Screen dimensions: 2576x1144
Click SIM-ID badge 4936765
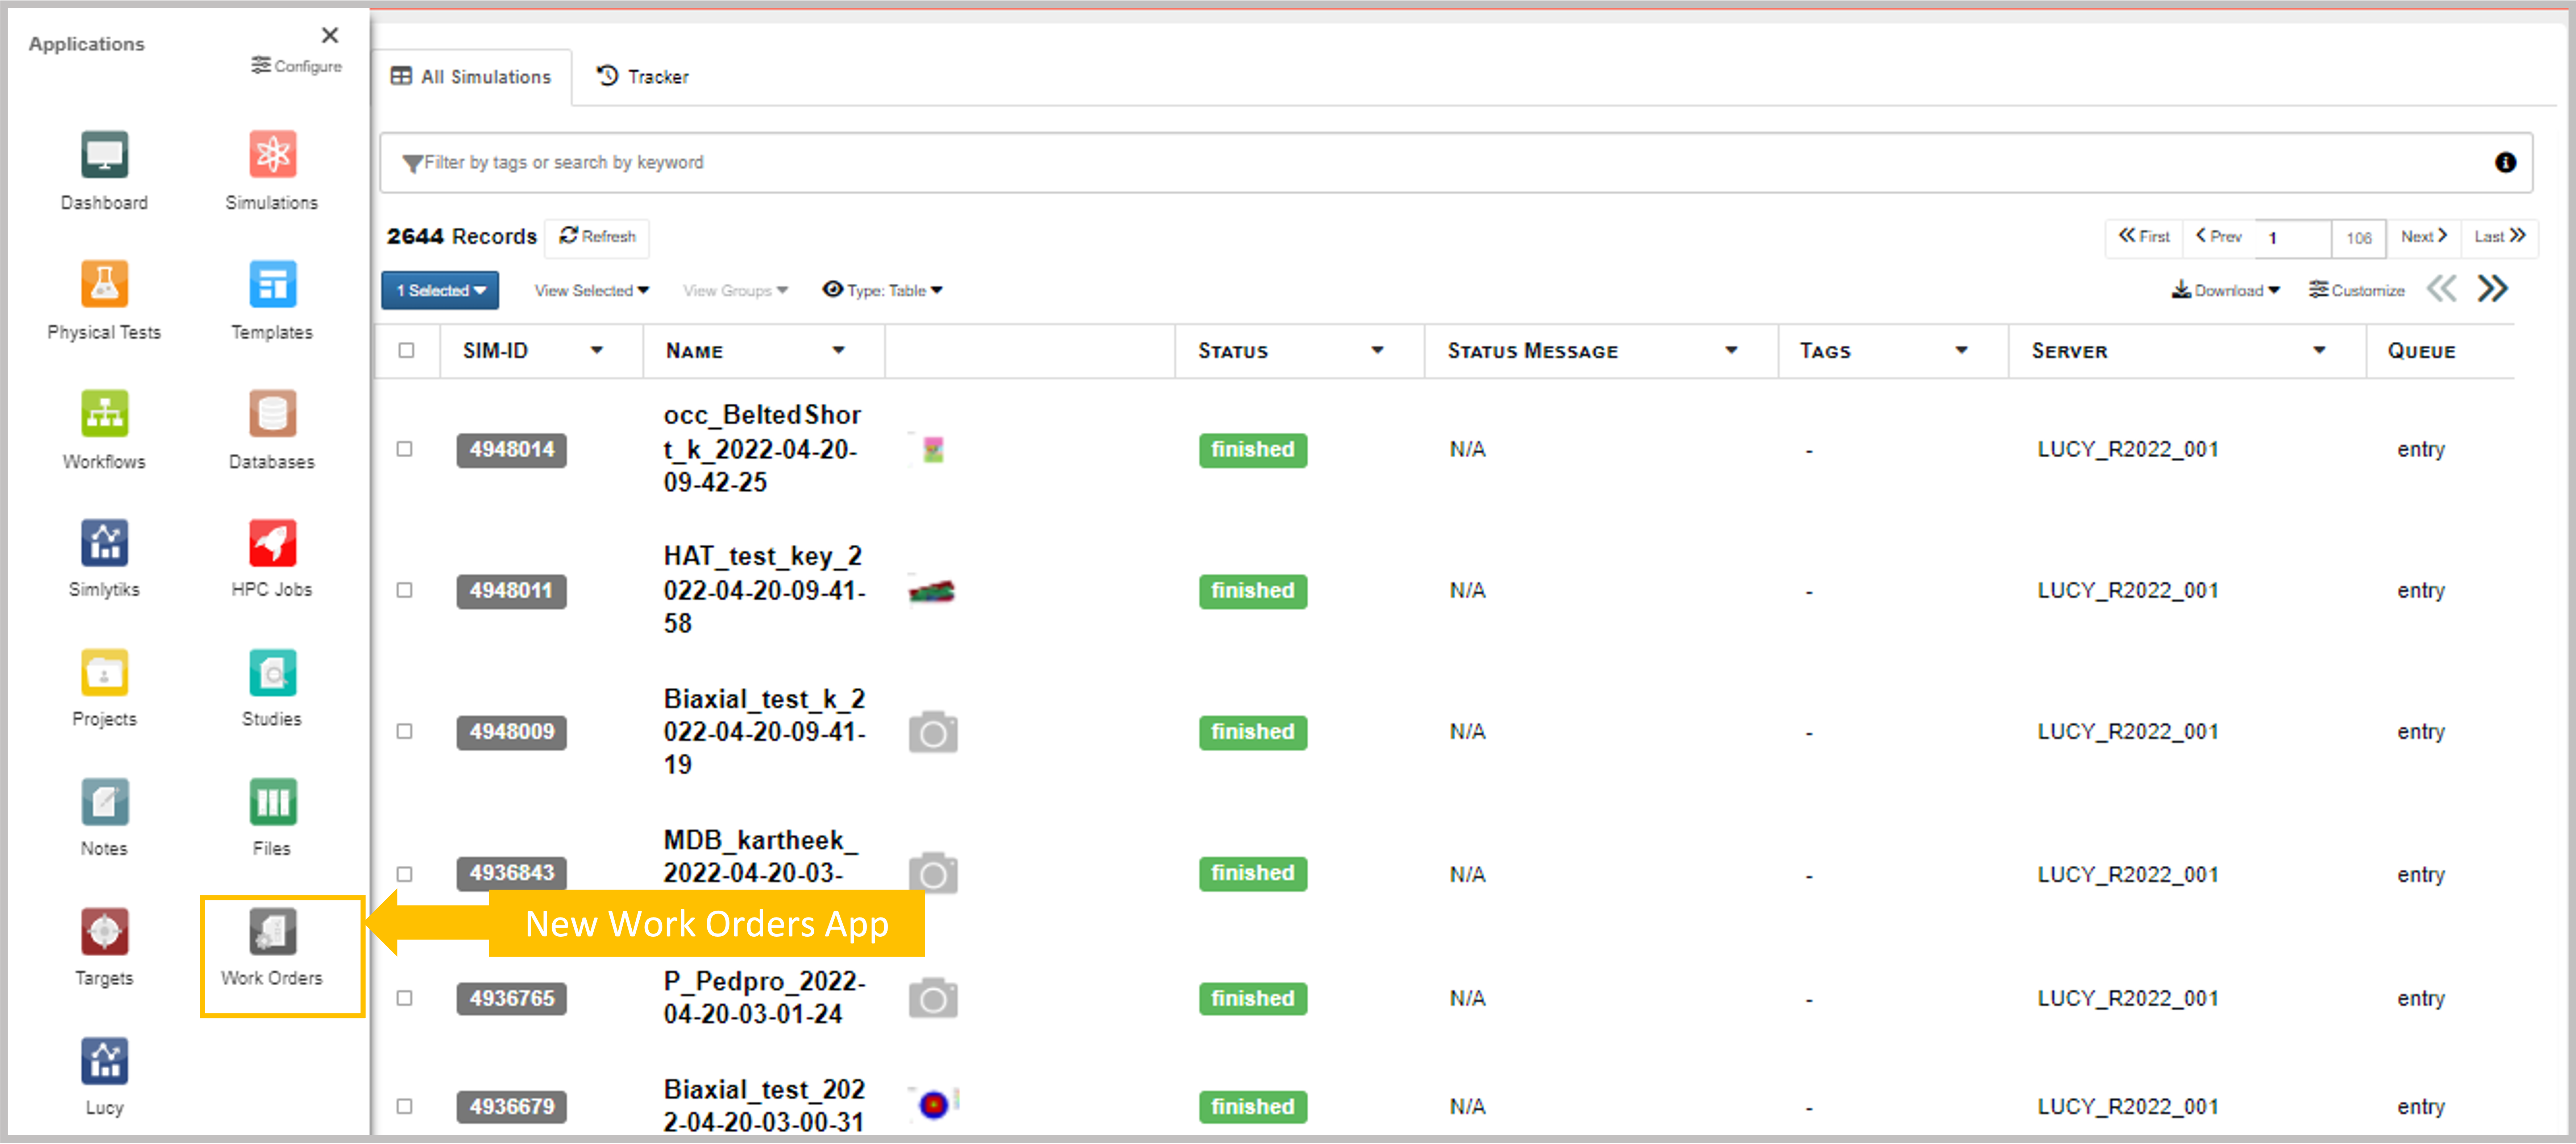(512, 999)
